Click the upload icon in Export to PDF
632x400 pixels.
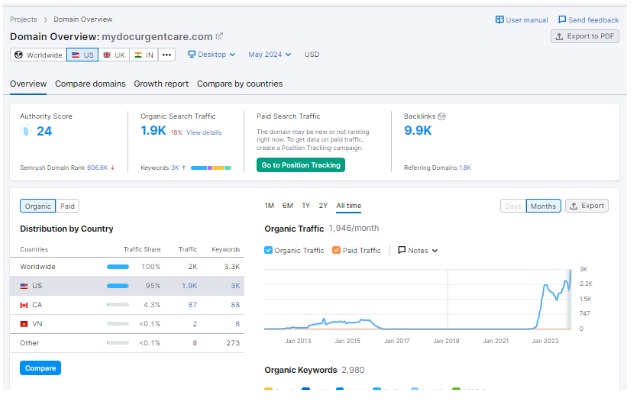[559, 36]
